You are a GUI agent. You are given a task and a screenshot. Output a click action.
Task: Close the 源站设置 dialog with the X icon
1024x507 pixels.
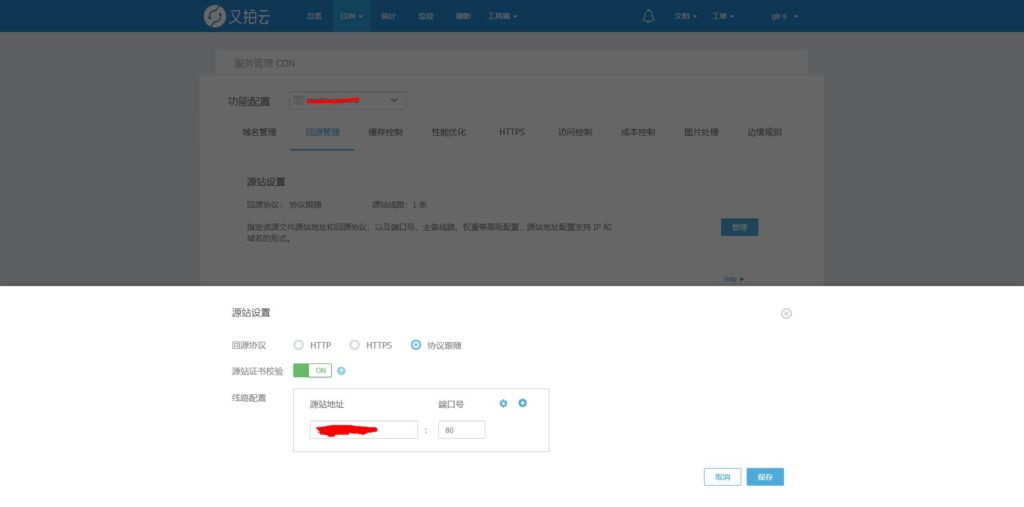786,314
